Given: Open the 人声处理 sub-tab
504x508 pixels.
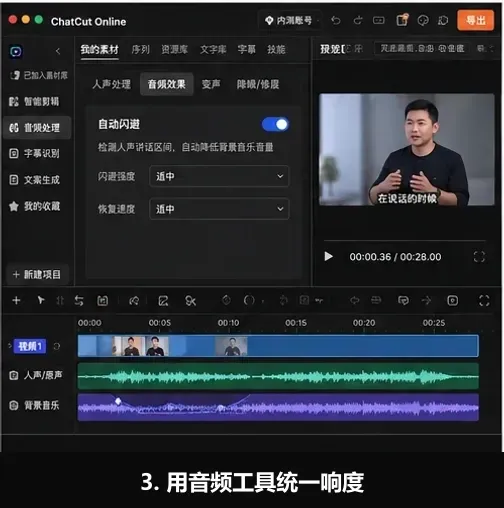Looking at the screenshot, I should [111, 84].
